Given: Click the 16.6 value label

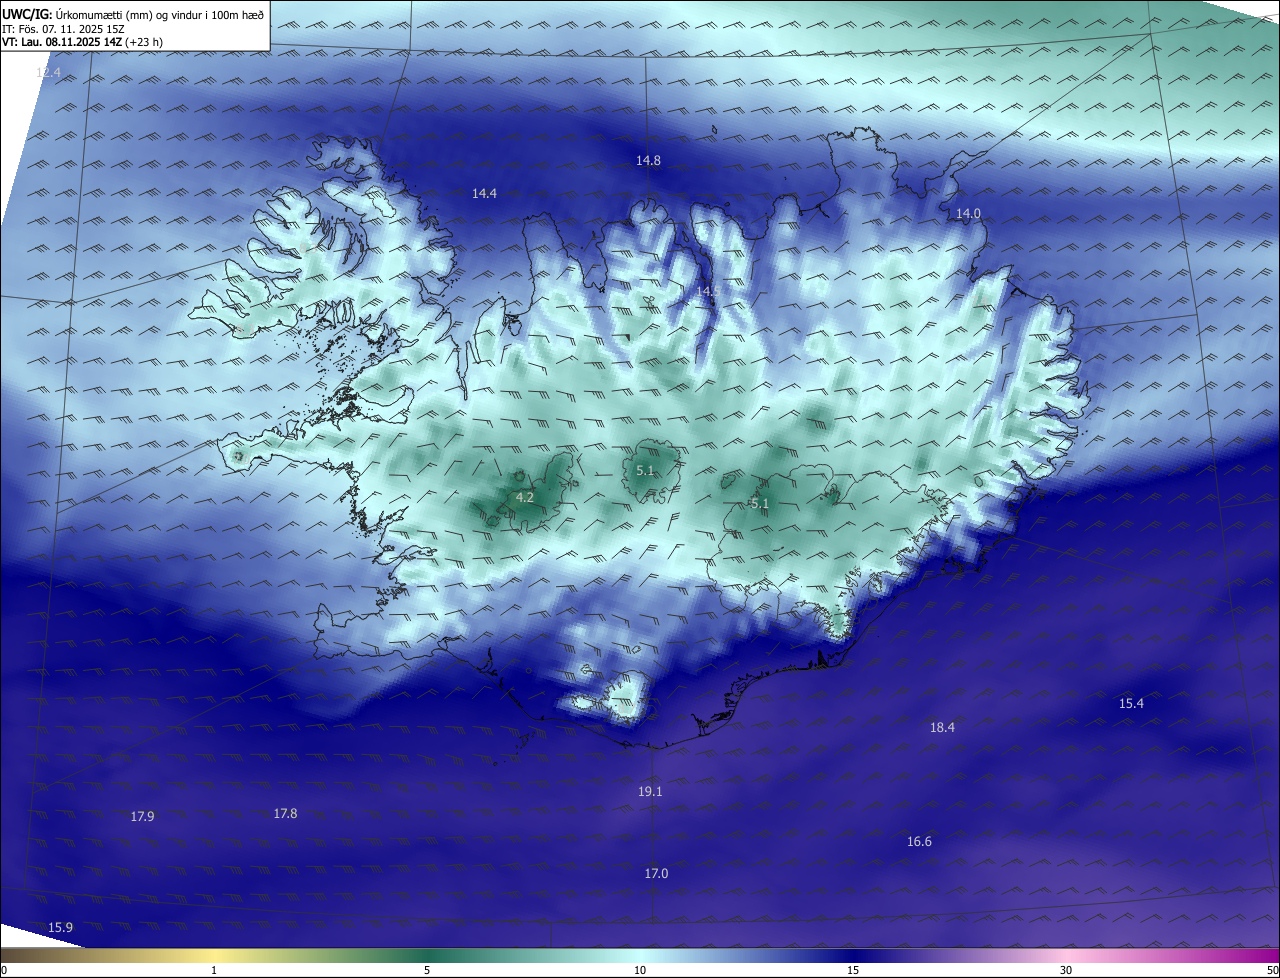Looking at the screenshot, I should (x=919, y=841).
